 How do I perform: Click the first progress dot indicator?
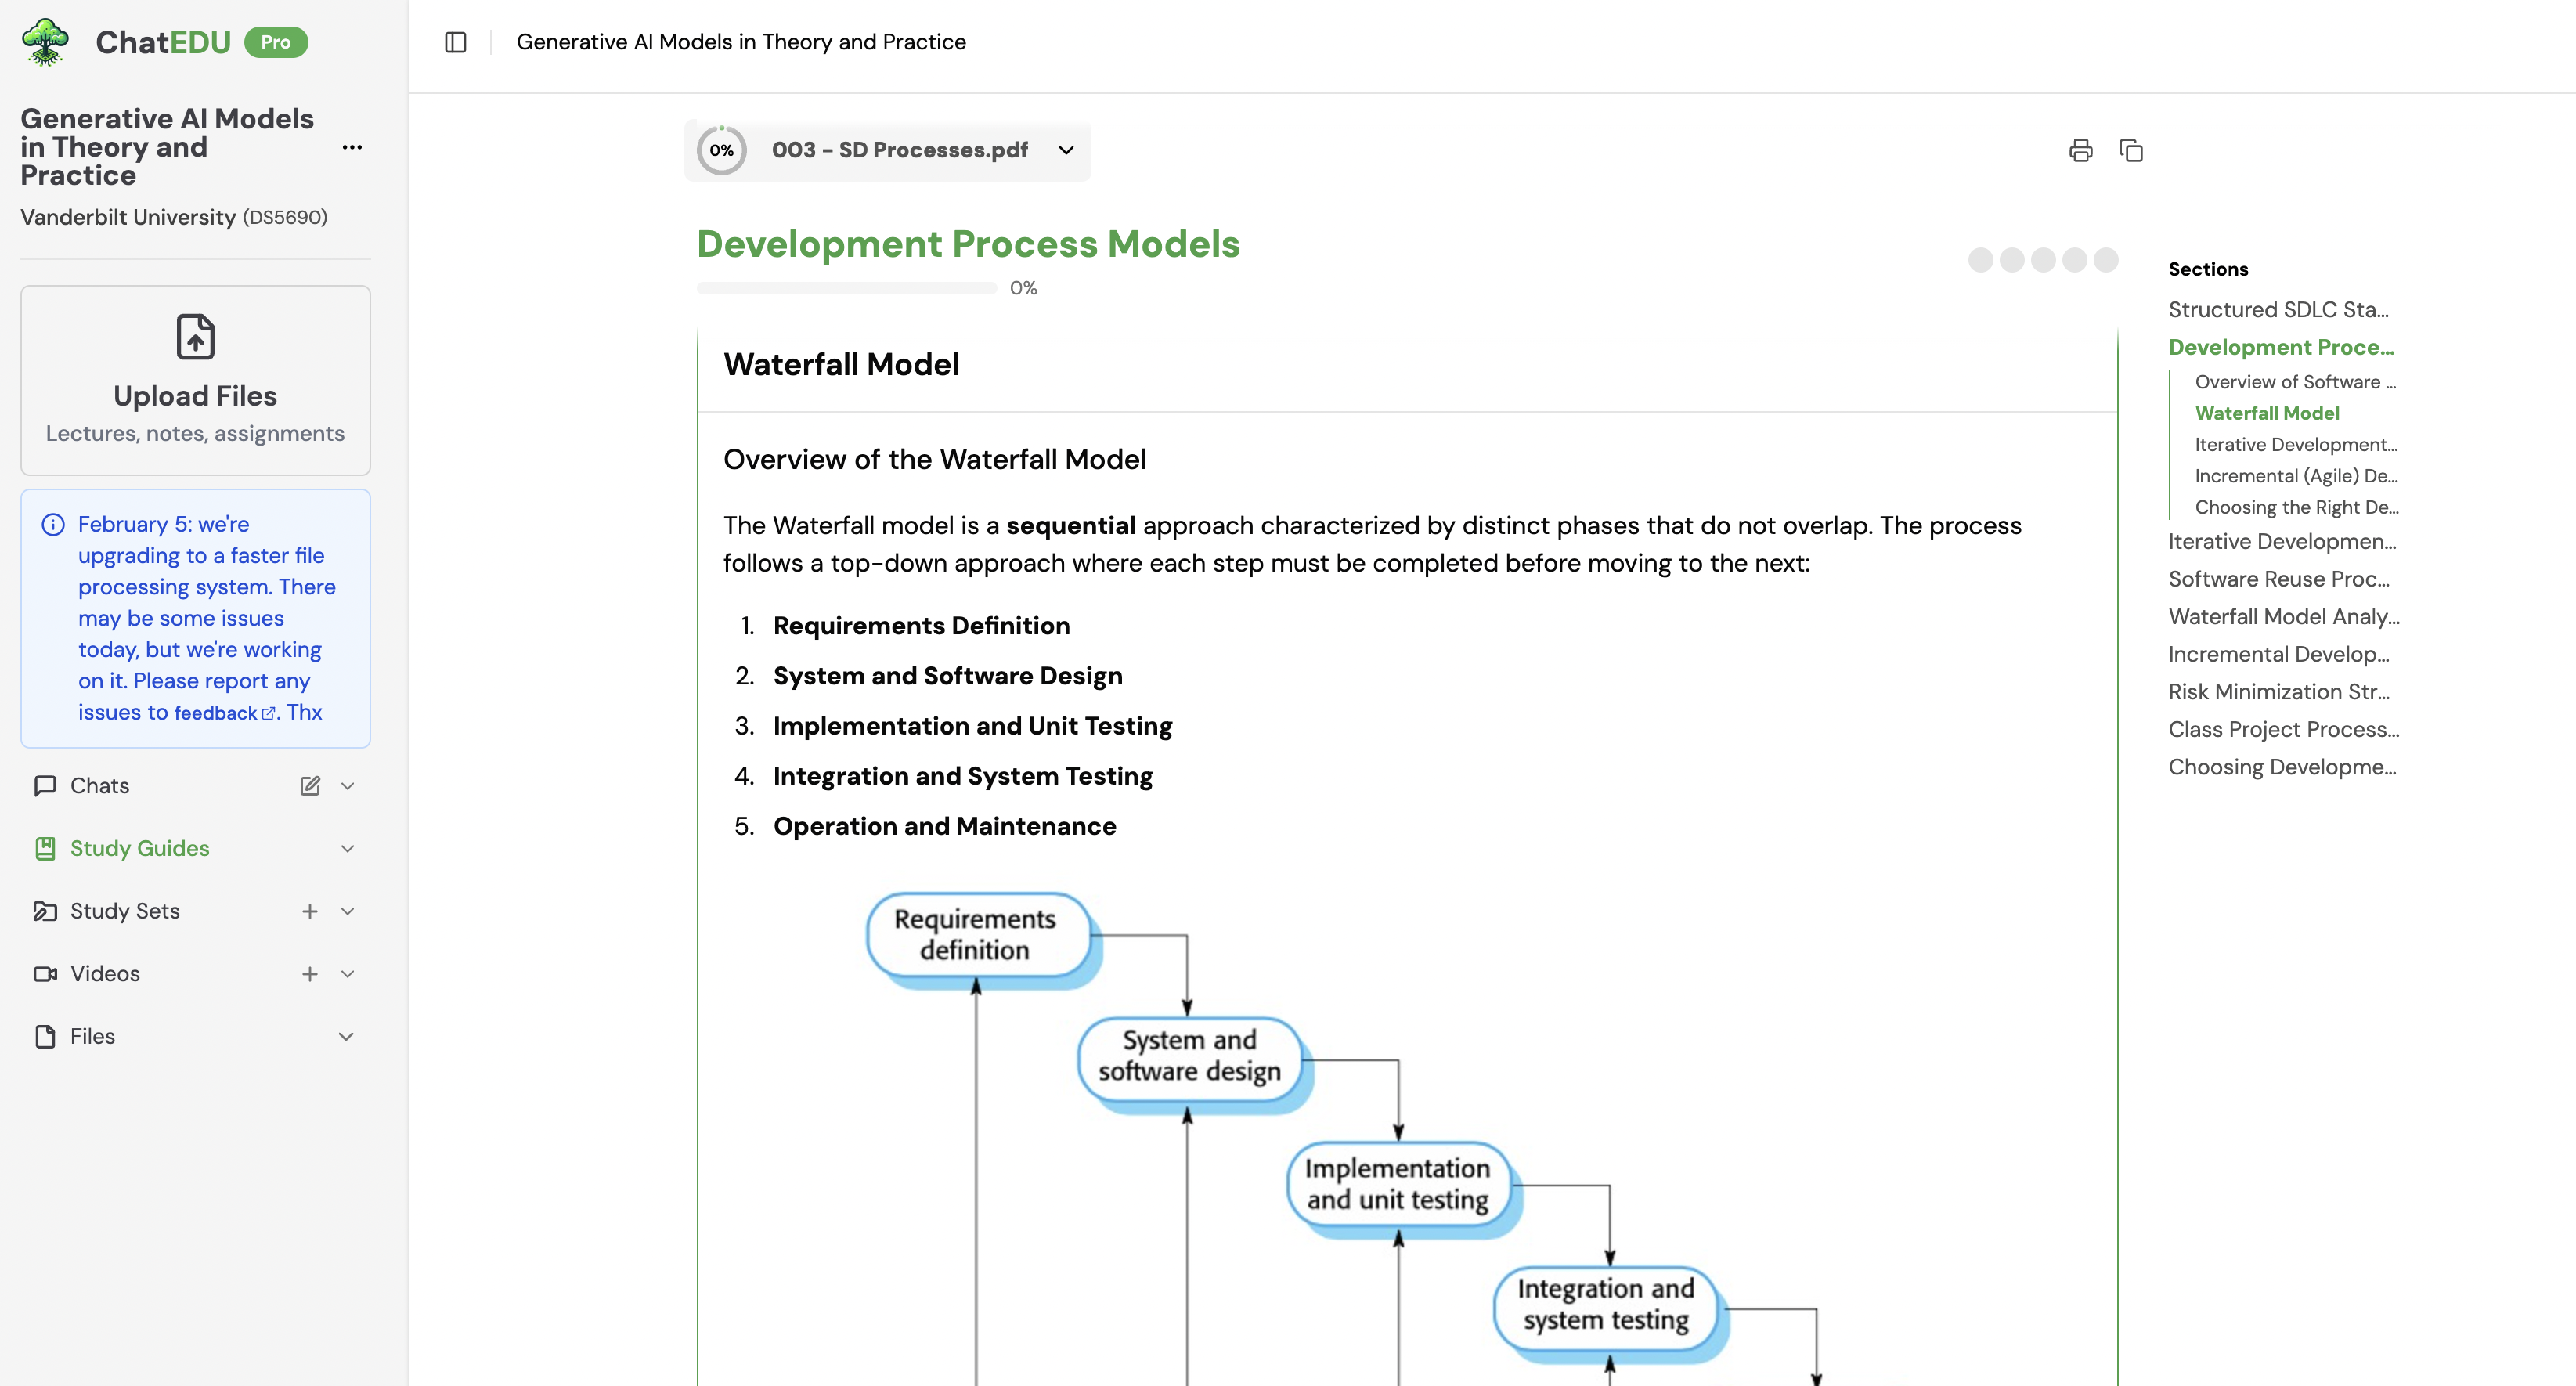(x=1980, y=260)
